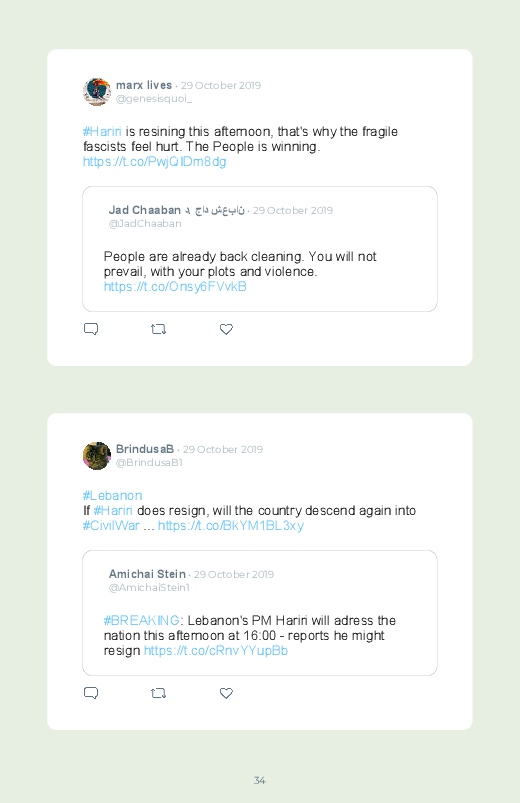Open the #BREAKING hashtag
This screenshot has height=803, width=520.
point(141,621)
